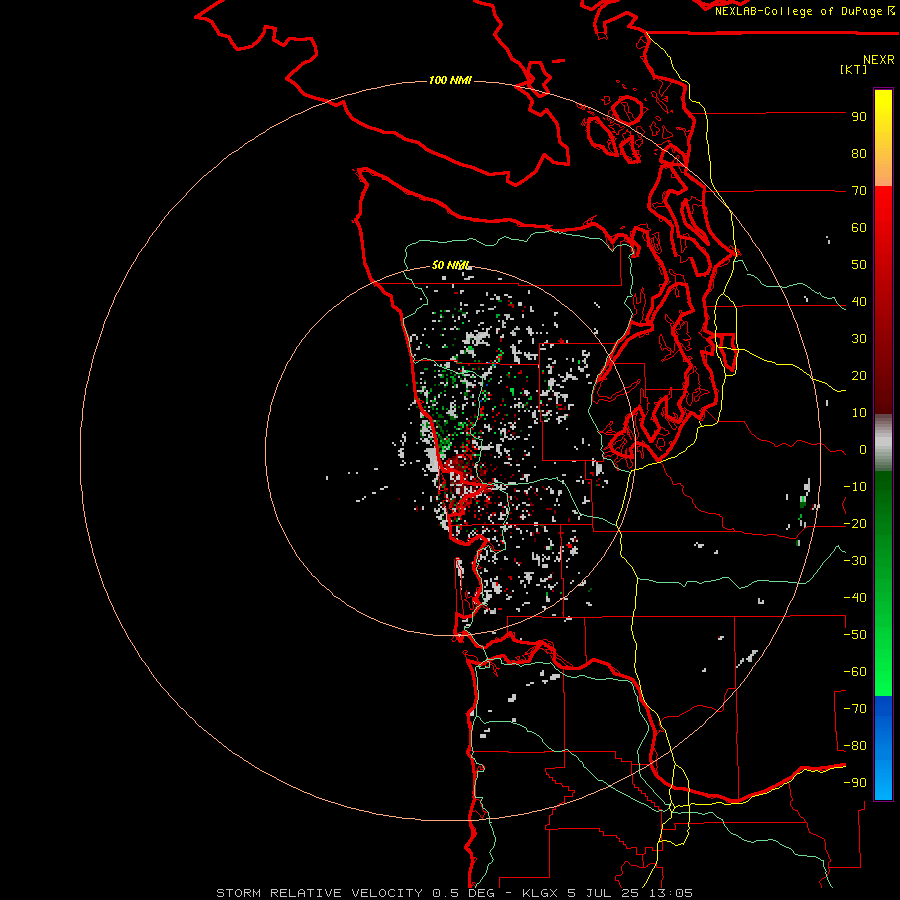Pick the gray zero-velocity band on scale
The width and height of the screenshot is (900, 900).
883,443
